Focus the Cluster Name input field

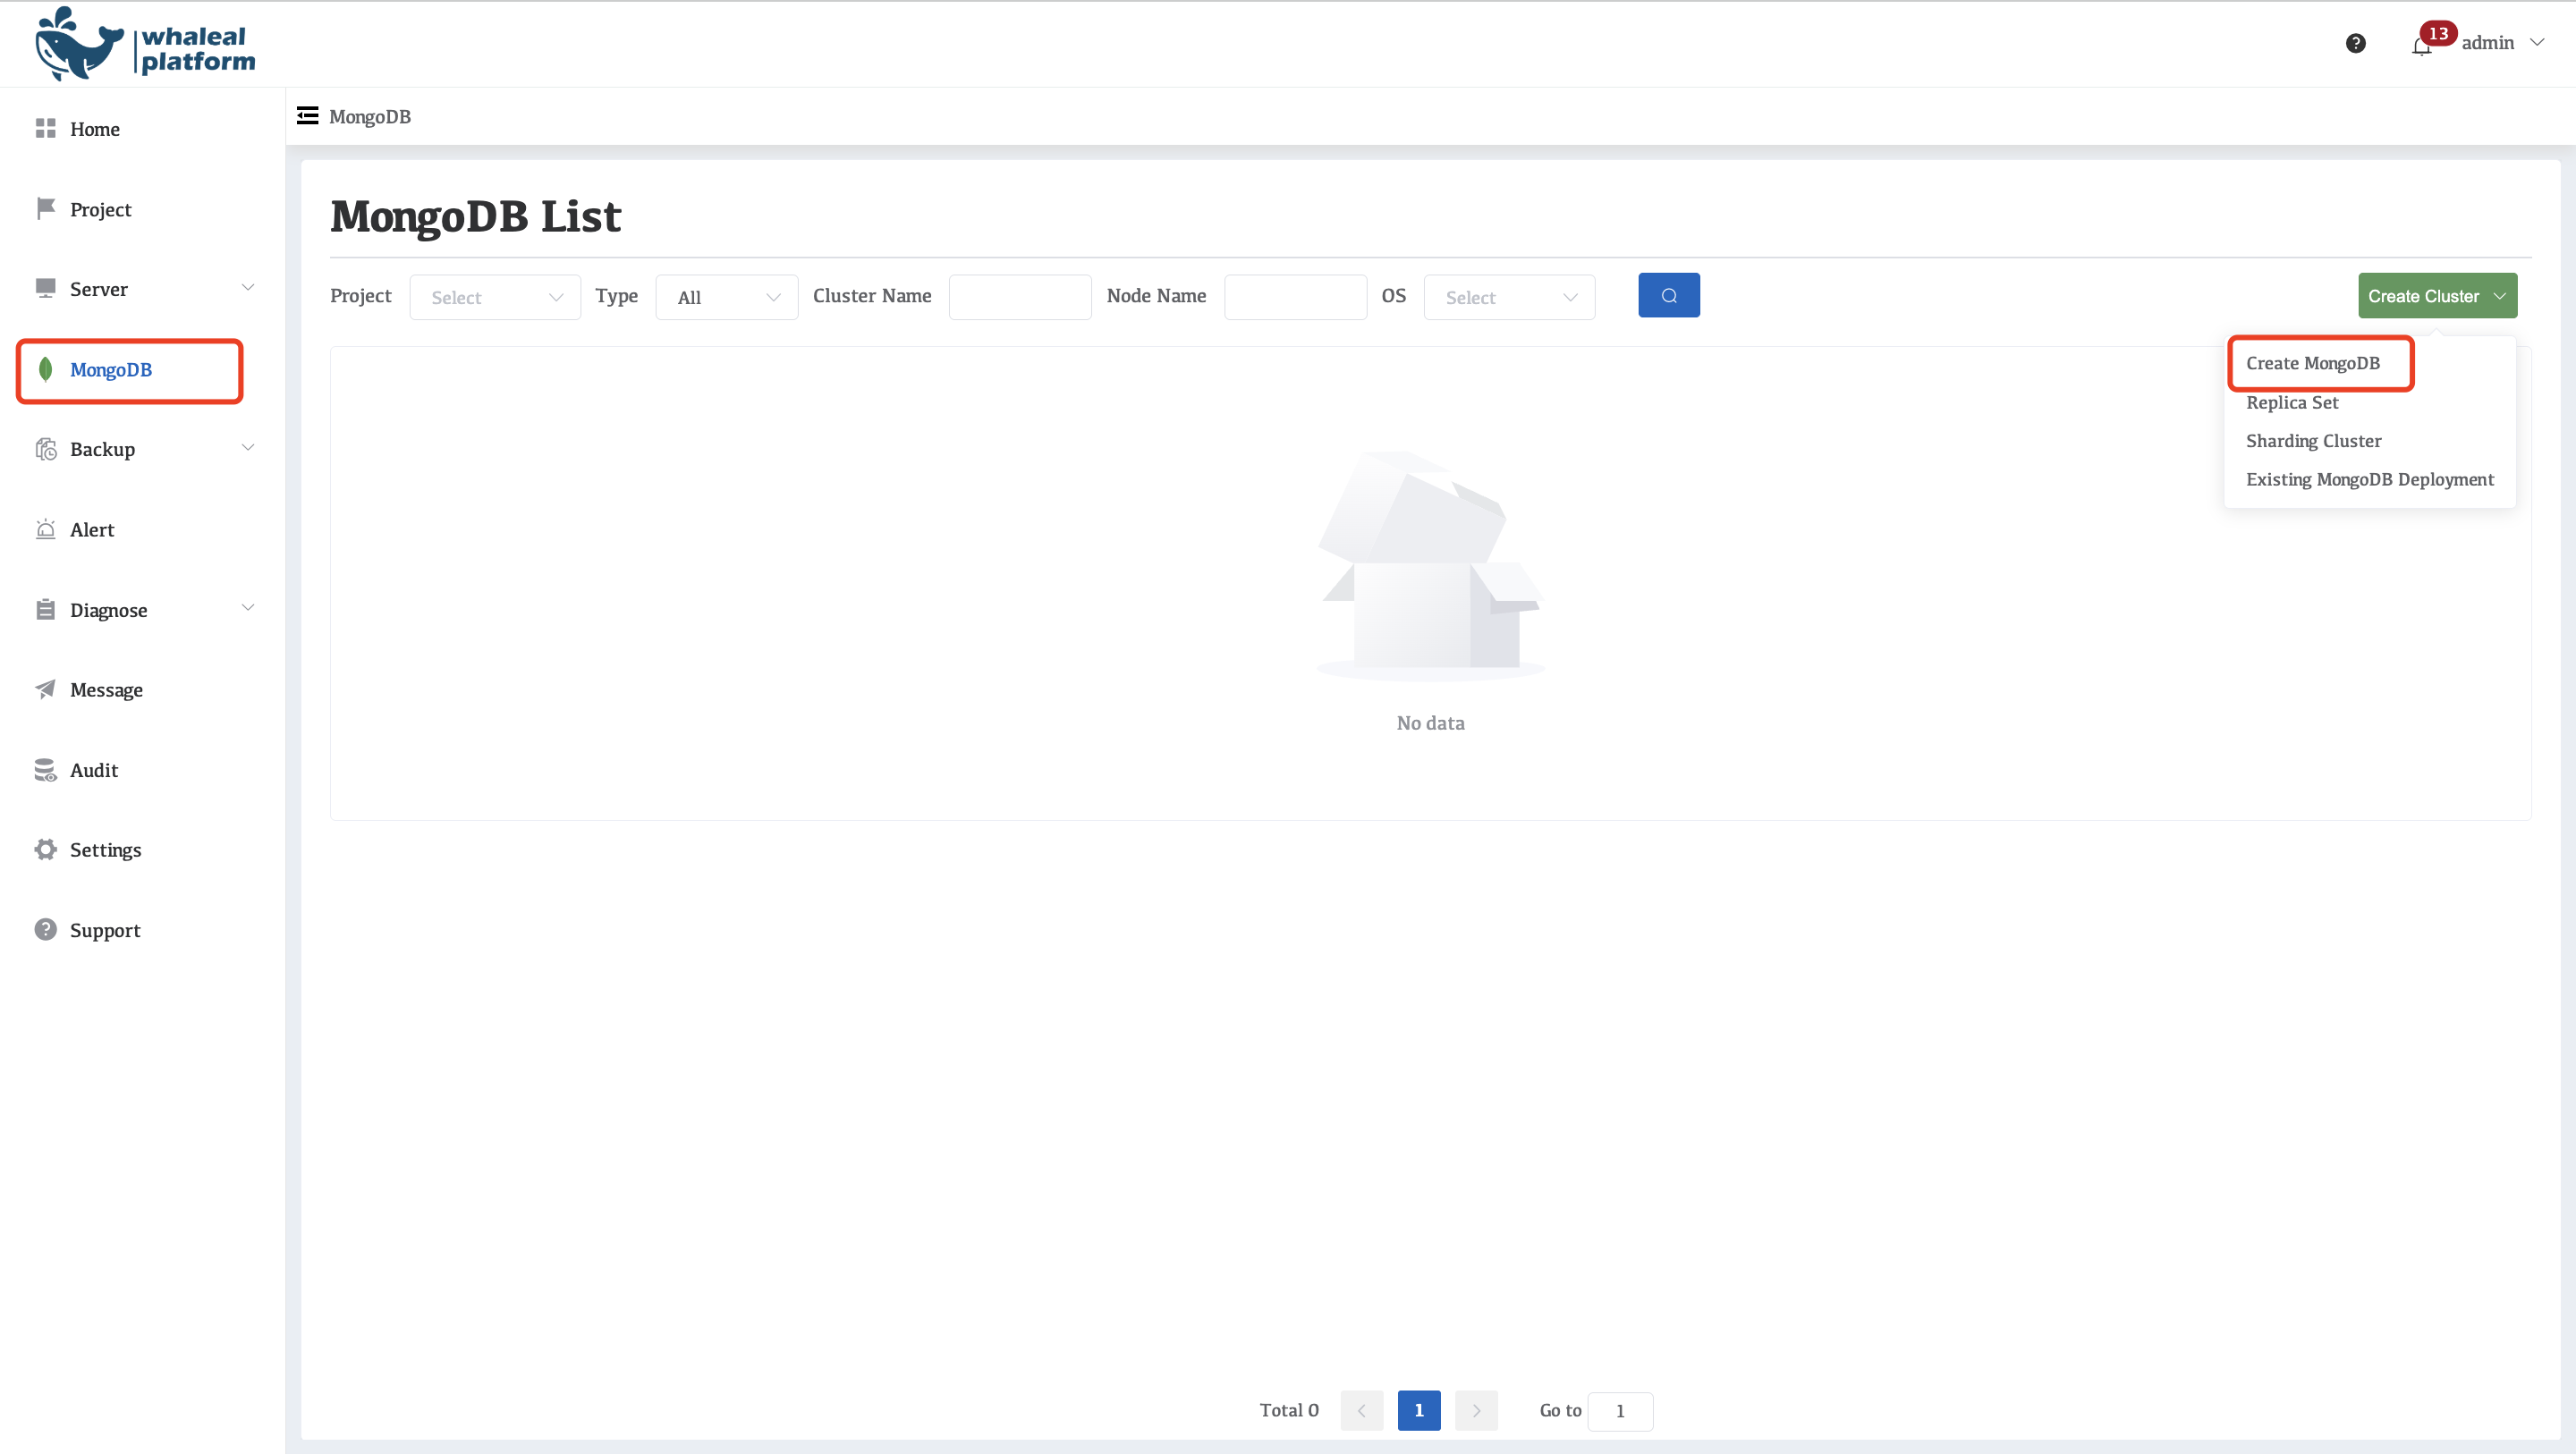1019,298
